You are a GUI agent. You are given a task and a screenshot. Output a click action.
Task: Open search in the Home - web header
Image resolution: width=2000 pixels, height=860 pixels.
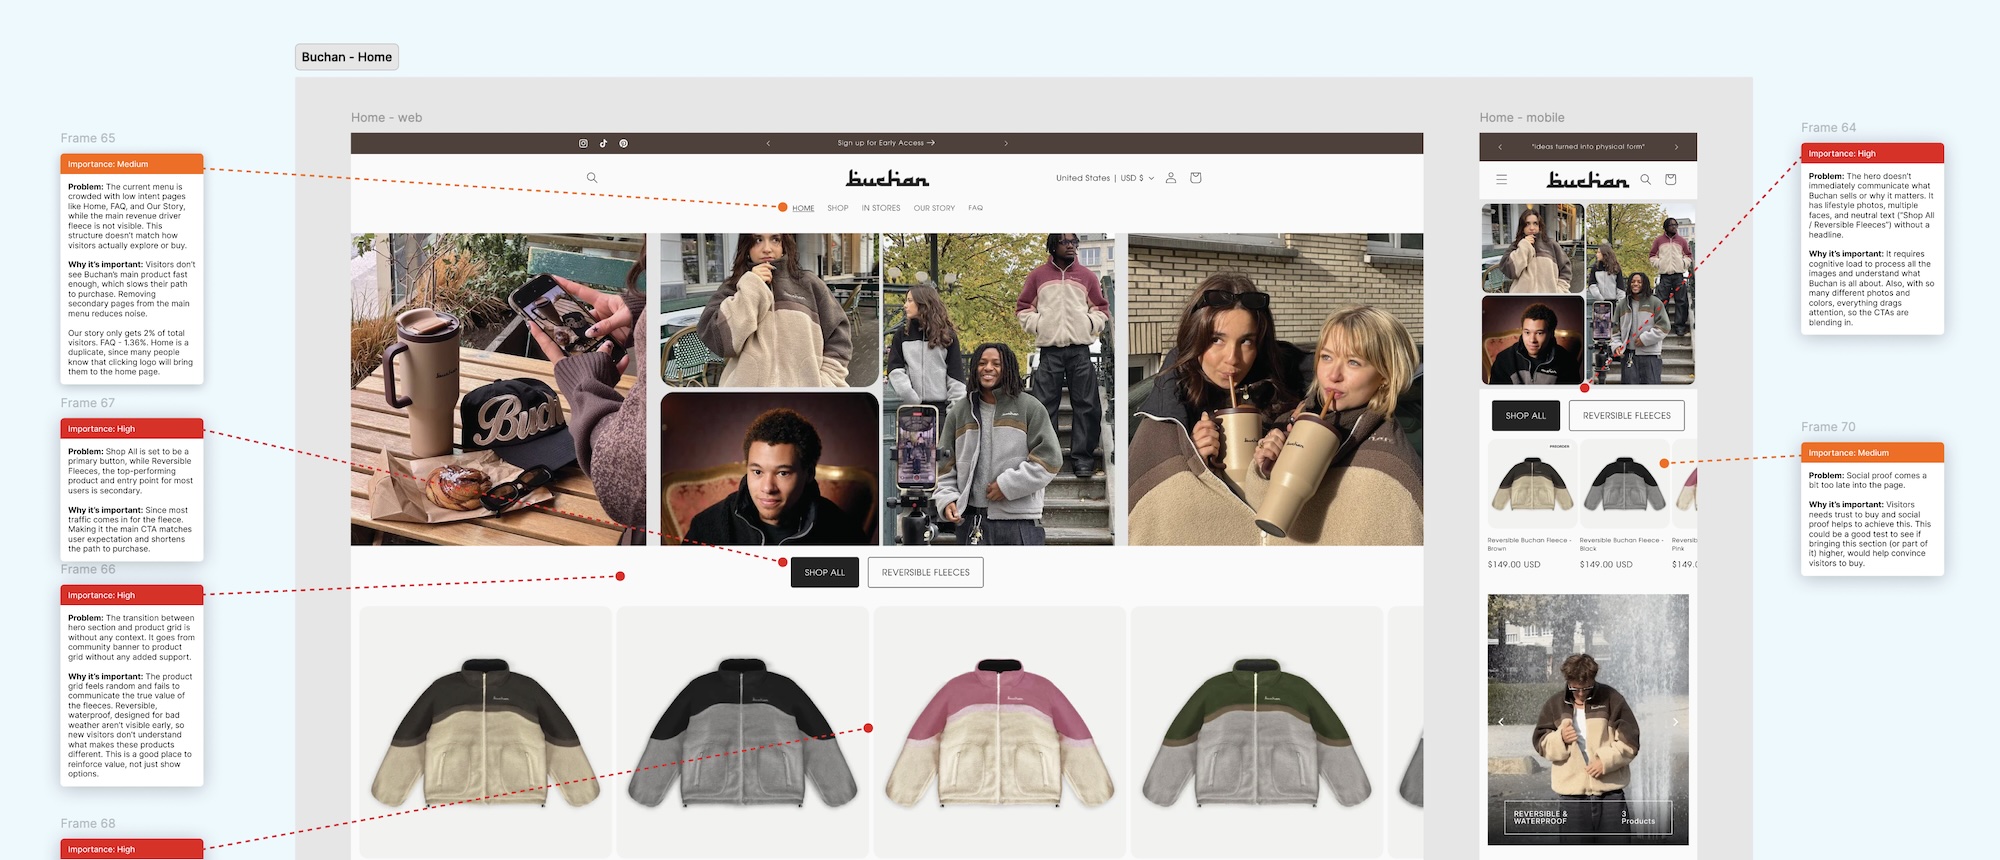tap(592, 178)
